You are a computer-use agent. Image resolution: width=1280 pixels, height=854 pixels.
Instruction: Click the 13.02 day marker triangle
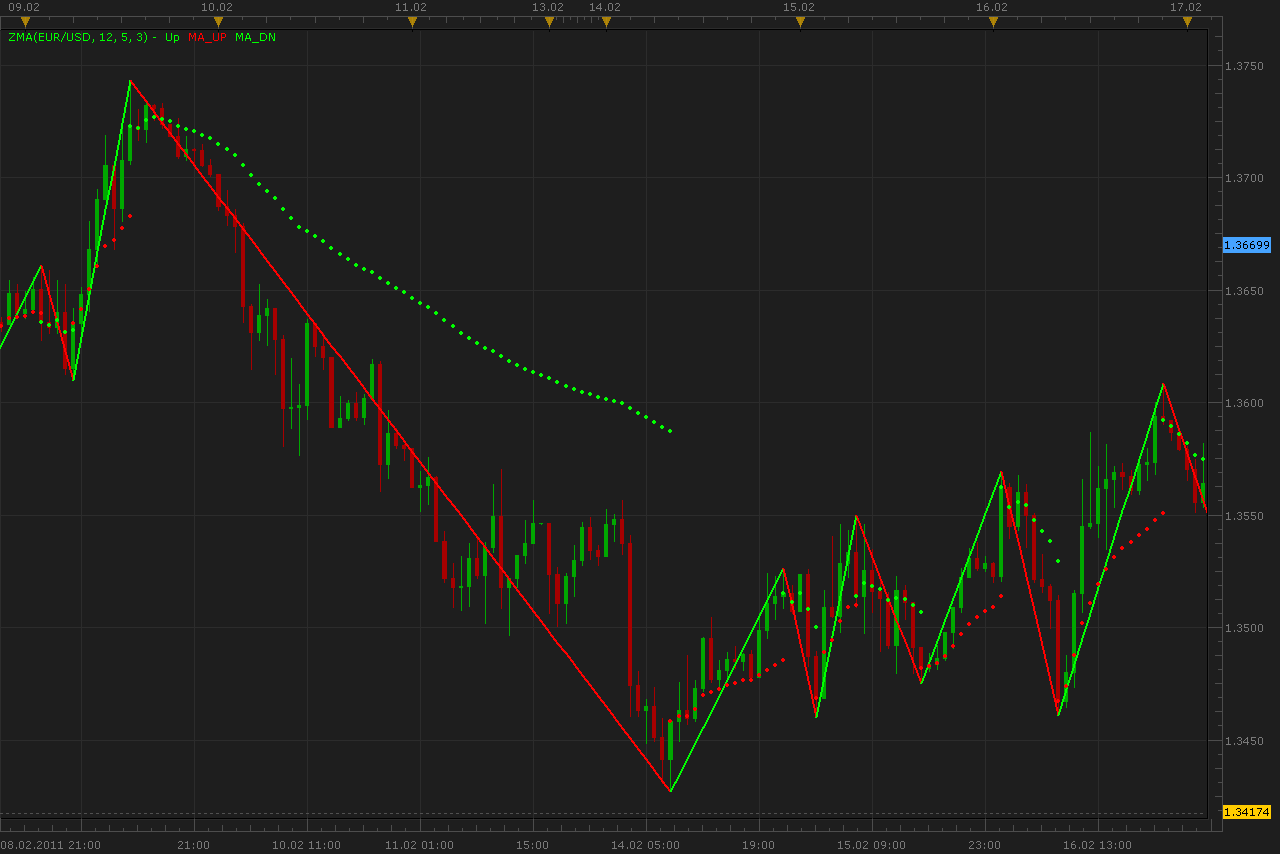[x=549, y=22]
